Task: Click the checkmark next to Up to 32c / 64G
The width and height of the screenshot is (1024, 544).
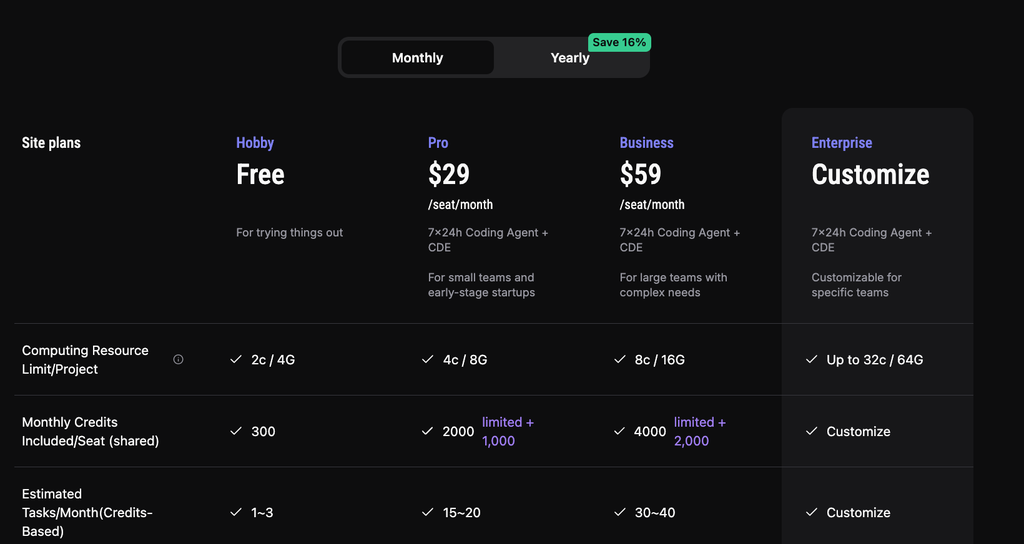Action: (812, 359)
